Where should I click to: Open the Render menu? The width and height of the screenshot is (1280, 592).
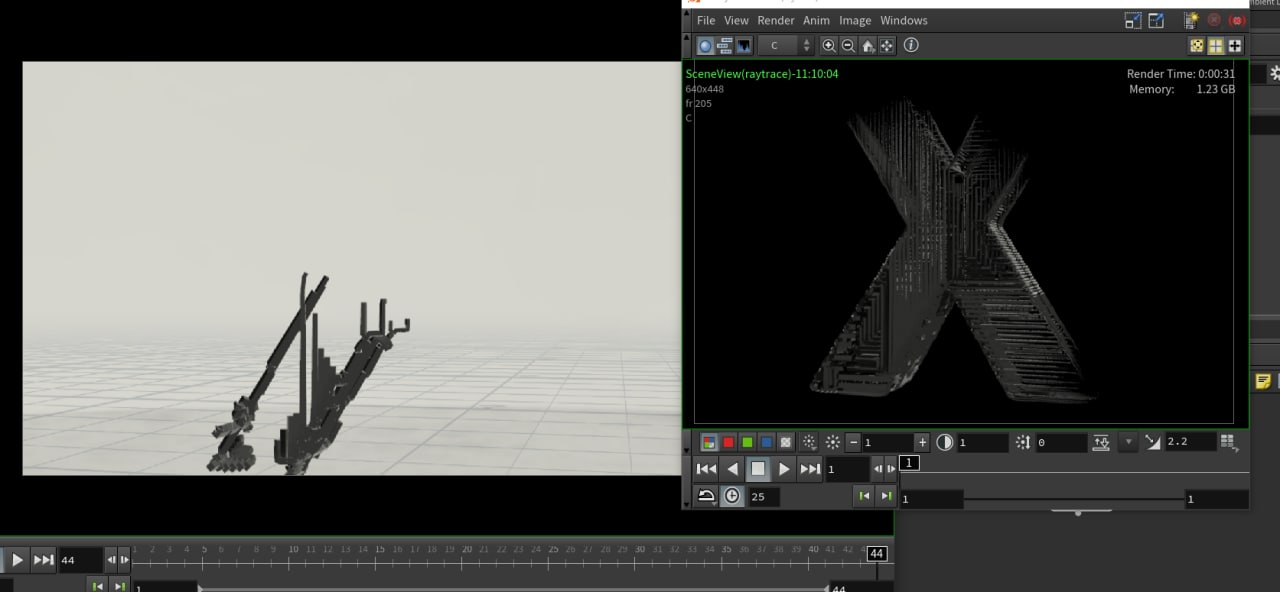[x=775, y=20]
